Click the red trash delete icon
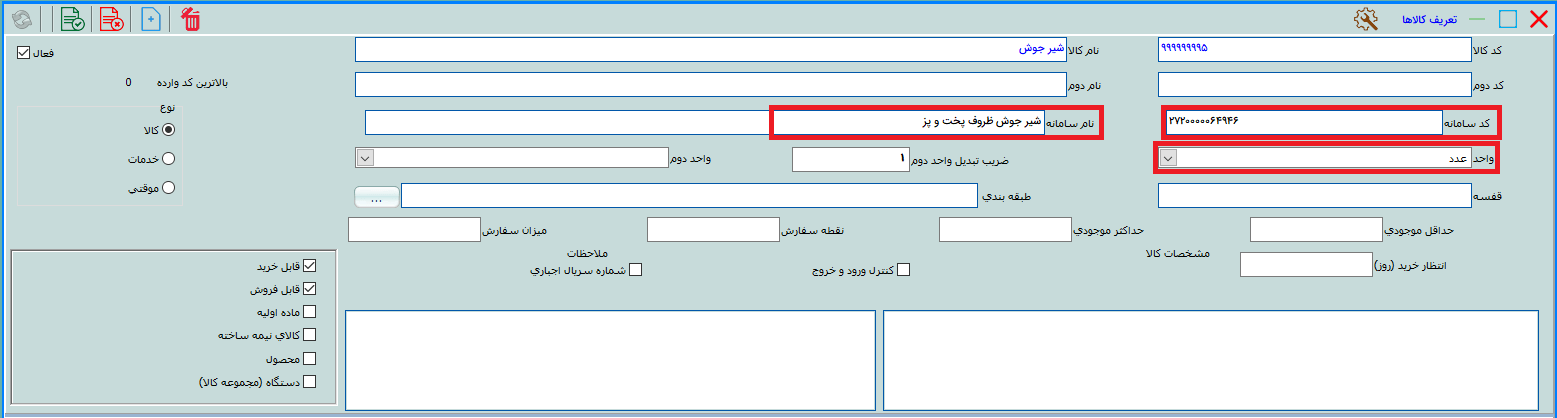The image size is (1557, 418). point(190,19)
